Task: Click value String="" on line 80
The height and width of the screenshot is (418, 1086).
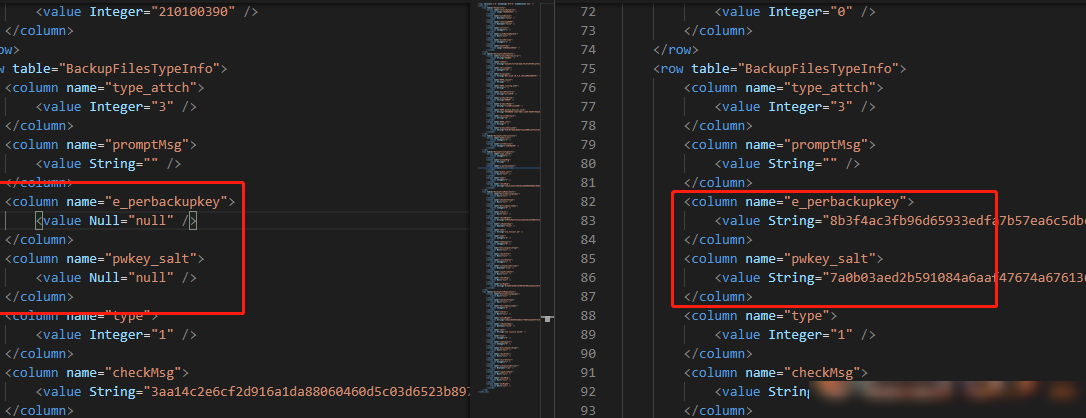Action: click(x=787, y=163)
